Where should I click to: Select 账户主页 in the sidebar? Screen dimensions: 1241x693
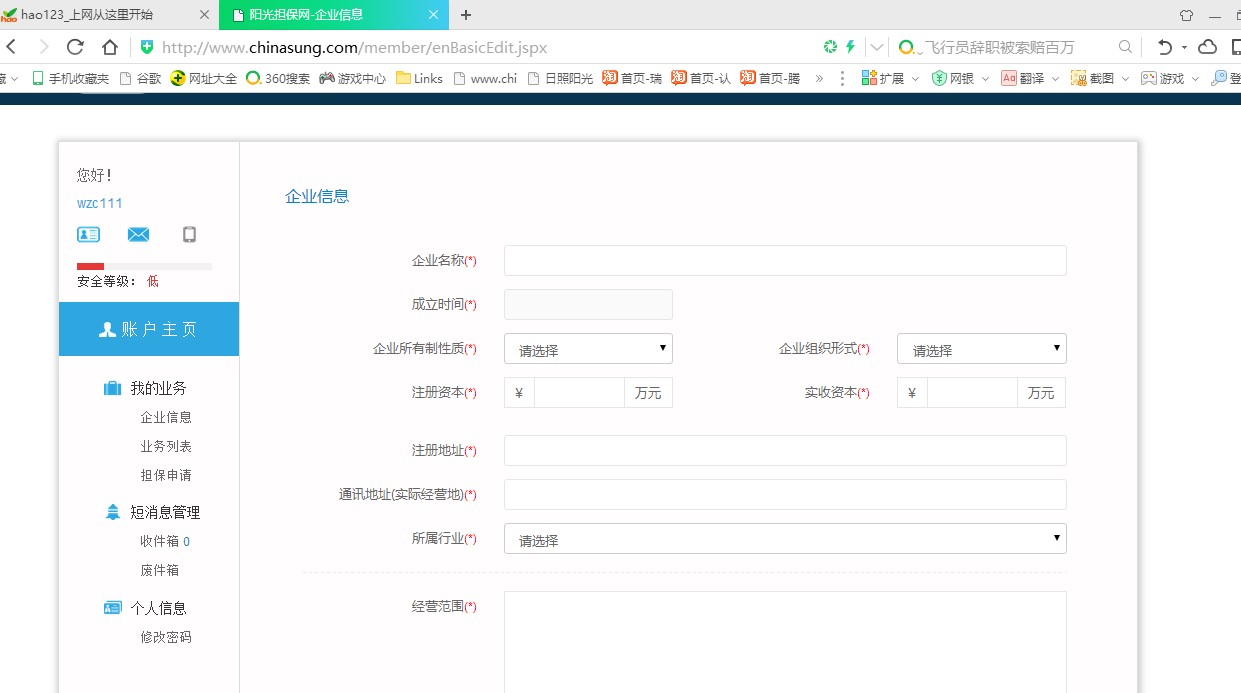[149, 329]
